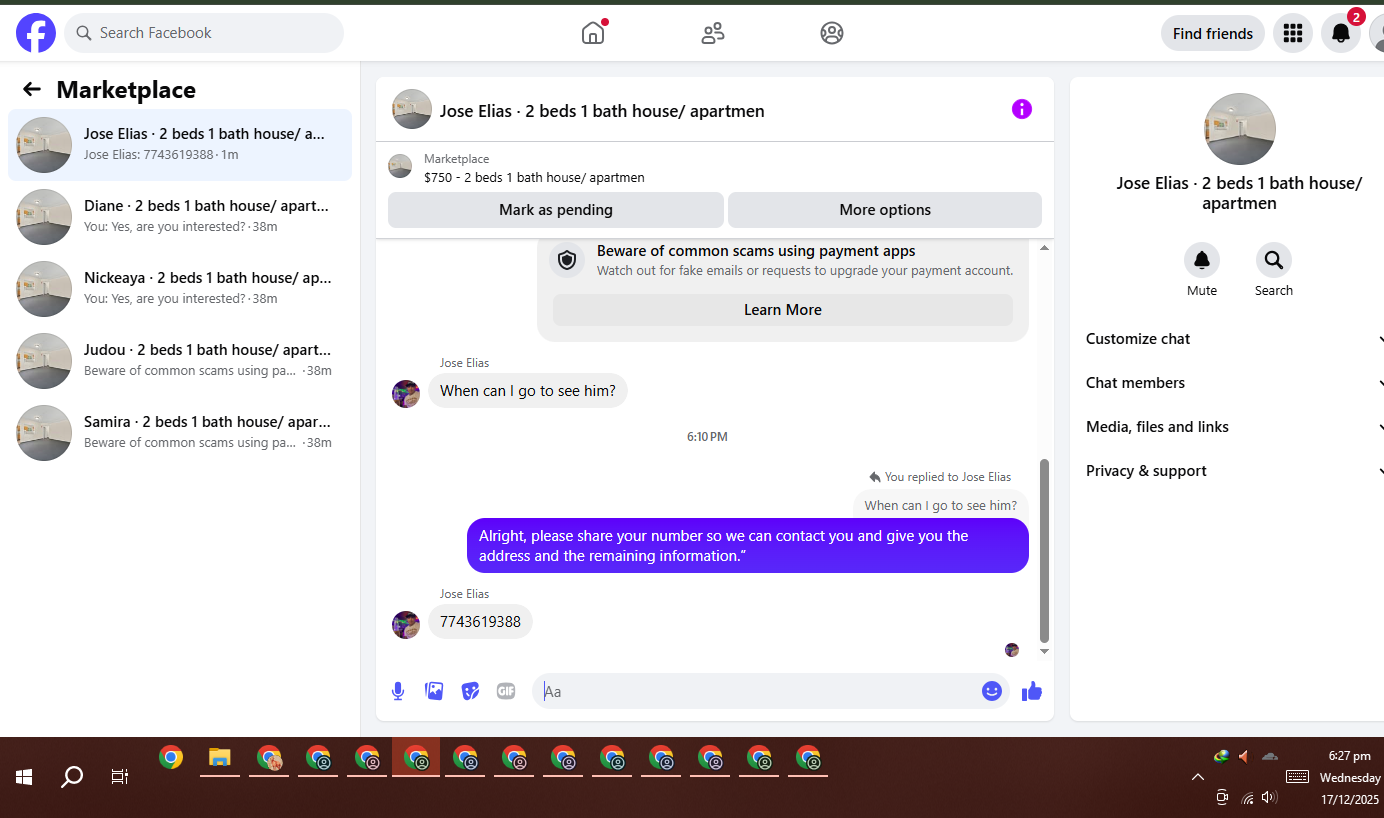Show hidden system tray icons chevron
1384x818 pixels.
pyautogui.click(x=1198, y=777)
